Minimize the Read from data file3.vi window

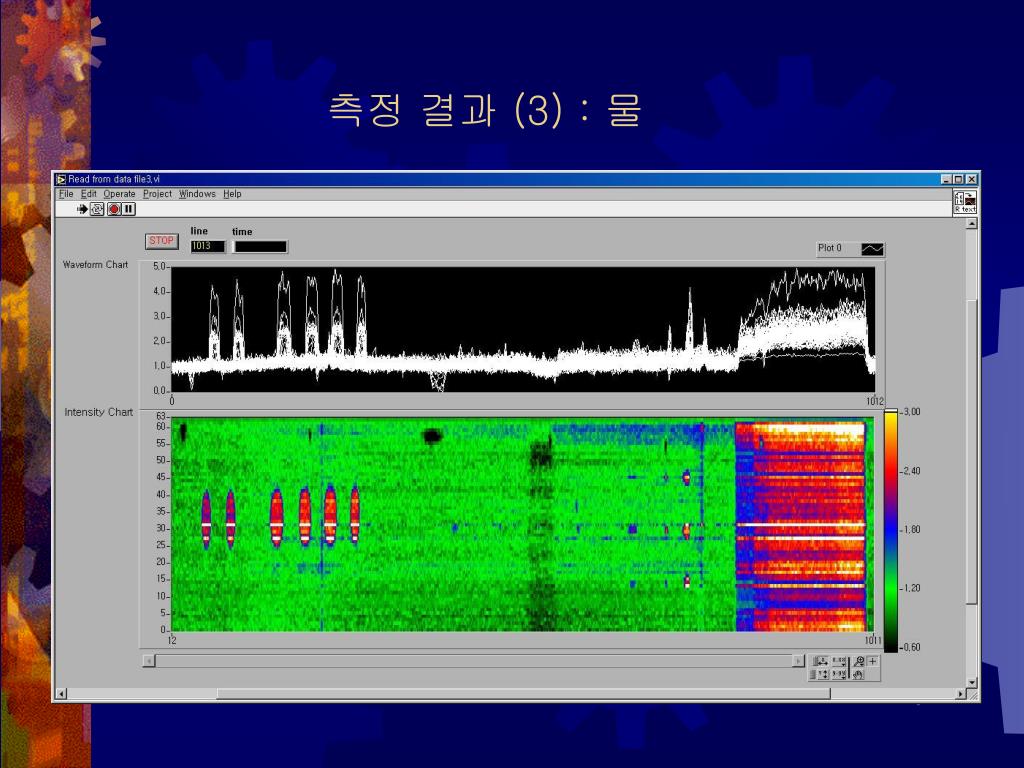(946, 179)
